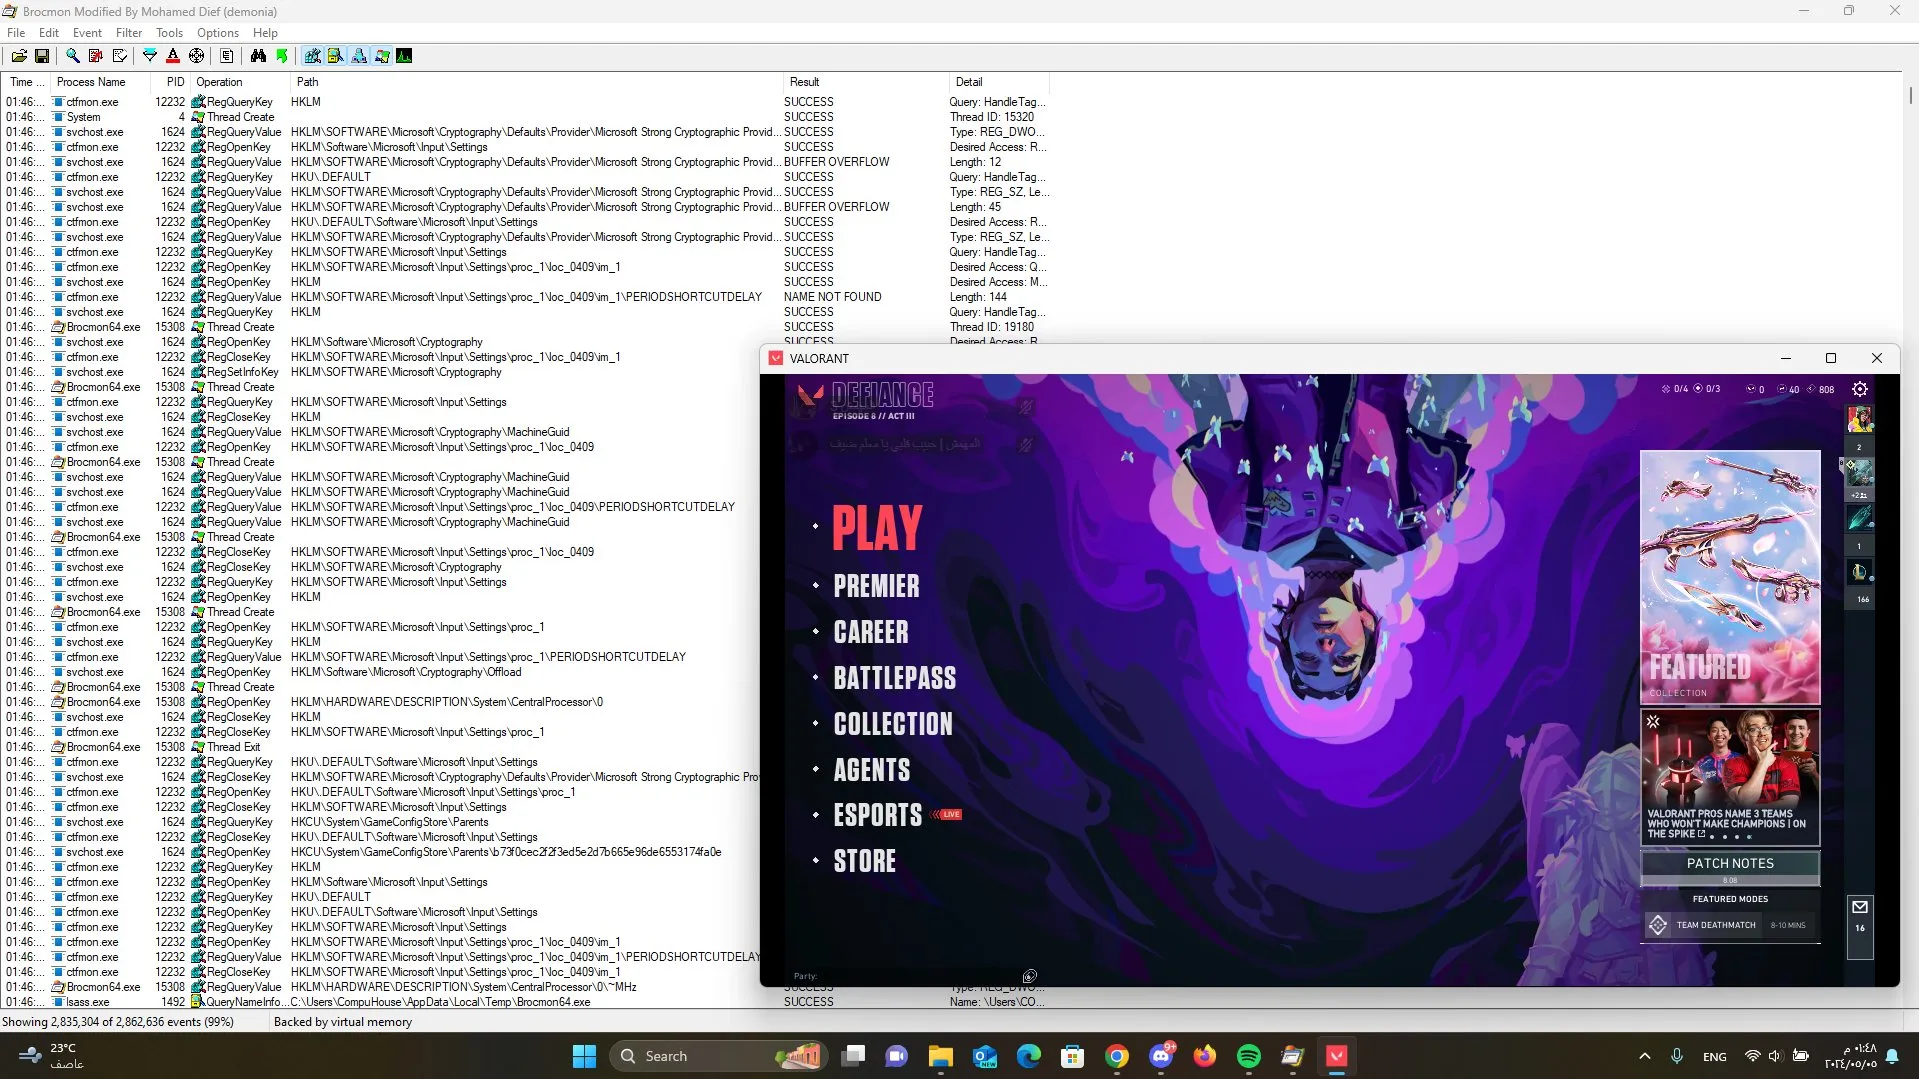Click the Find binoculars icon
The width and height of the screenshot is (1919, 1079).
tap(258, 56)
